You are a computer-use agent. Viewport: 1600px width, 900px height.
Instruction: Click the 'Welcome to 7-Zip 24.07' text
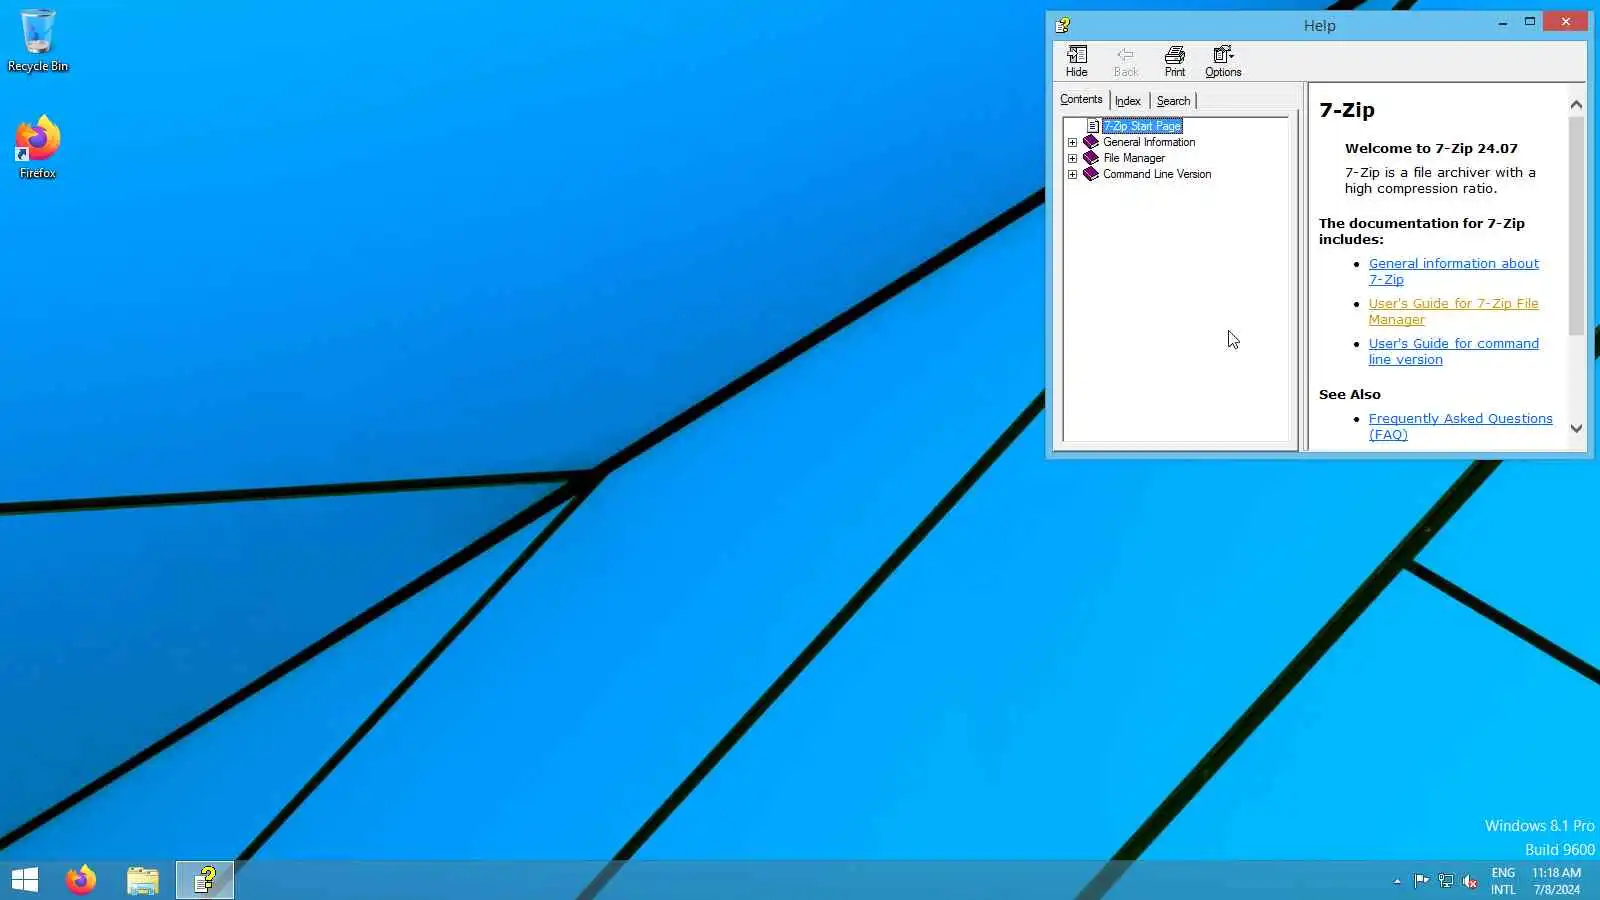point(1431,148)
